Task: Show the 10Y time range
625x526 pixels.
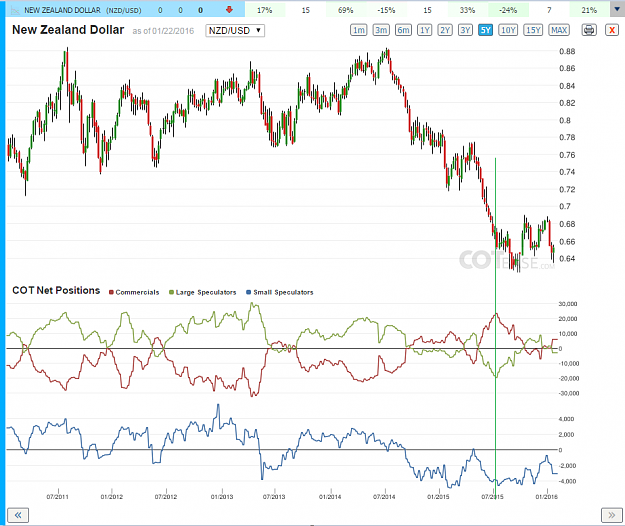Action: tap(508, 30)
